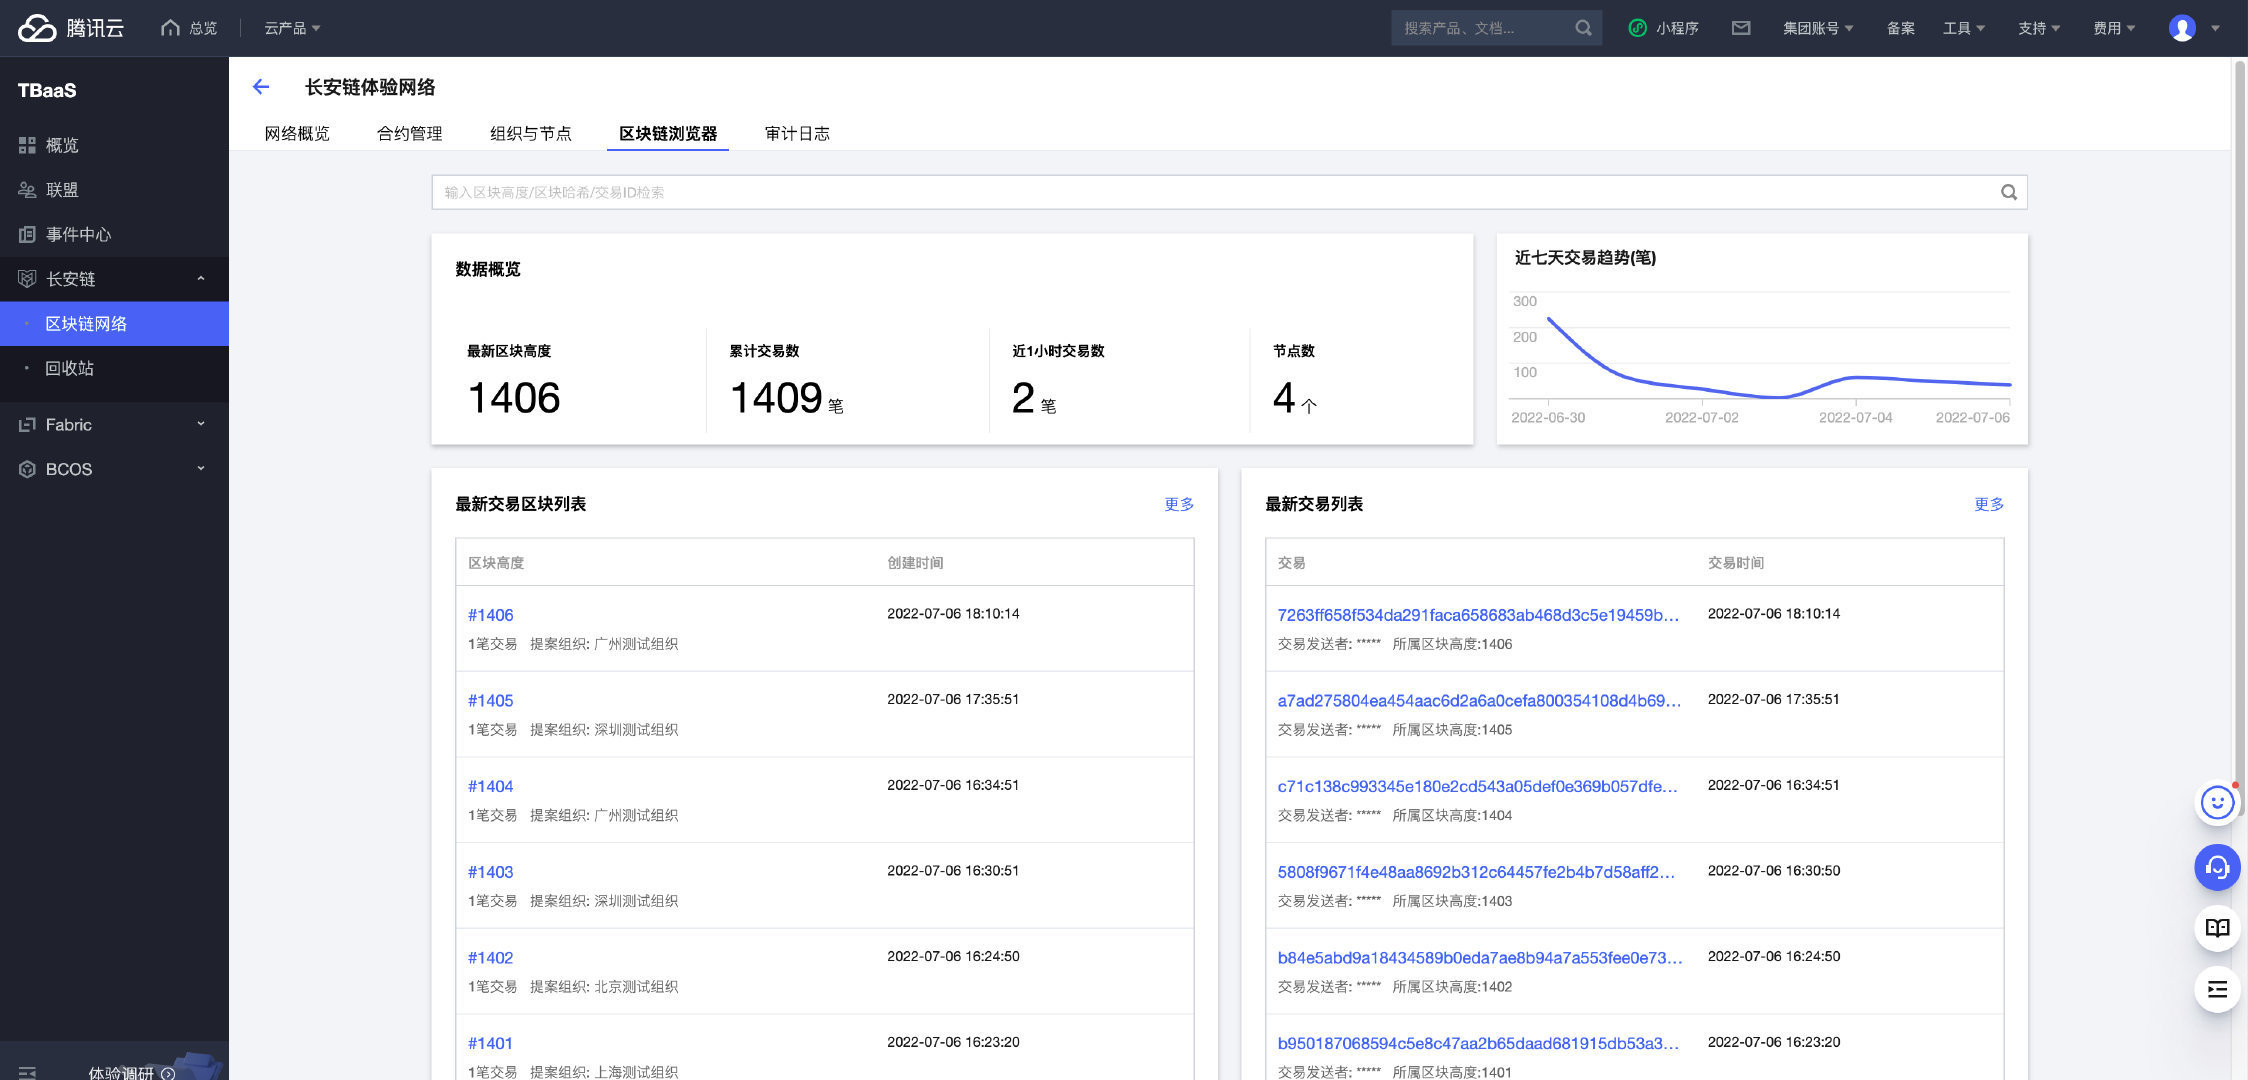Open the book documentation floating button
The height and width of the screenshot is (1080, 2248).
click(x=2217, y=928)
